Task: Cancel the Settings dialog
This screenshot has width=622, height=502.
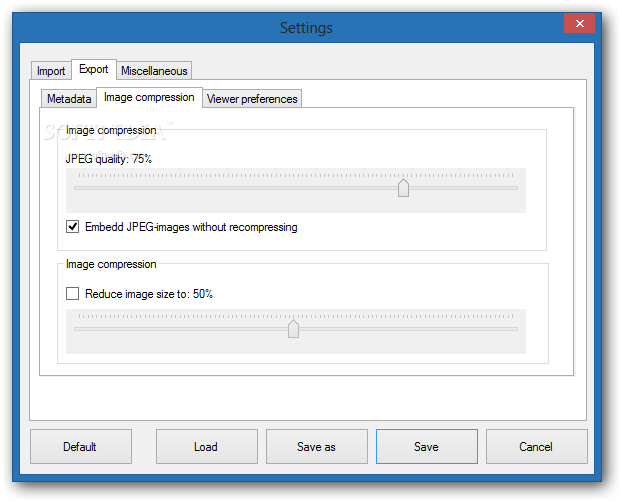Action: (537, 446)
